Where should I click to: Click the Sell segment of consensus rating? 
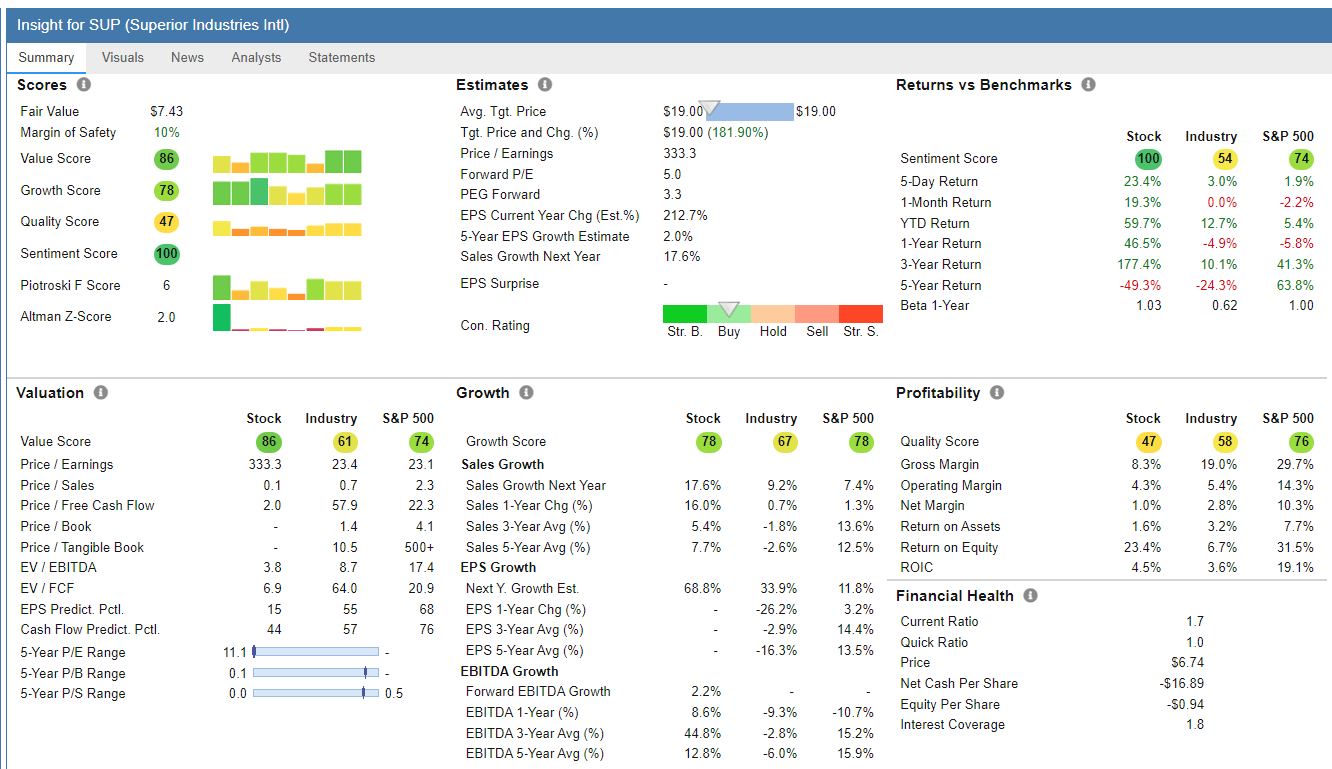coord(817,314)
